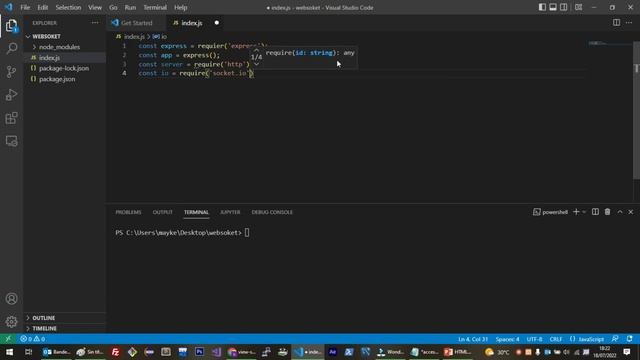This screenshot has height=360, width=640.
Task: Open the Run and Debug view
Action: tap(11, 95)
